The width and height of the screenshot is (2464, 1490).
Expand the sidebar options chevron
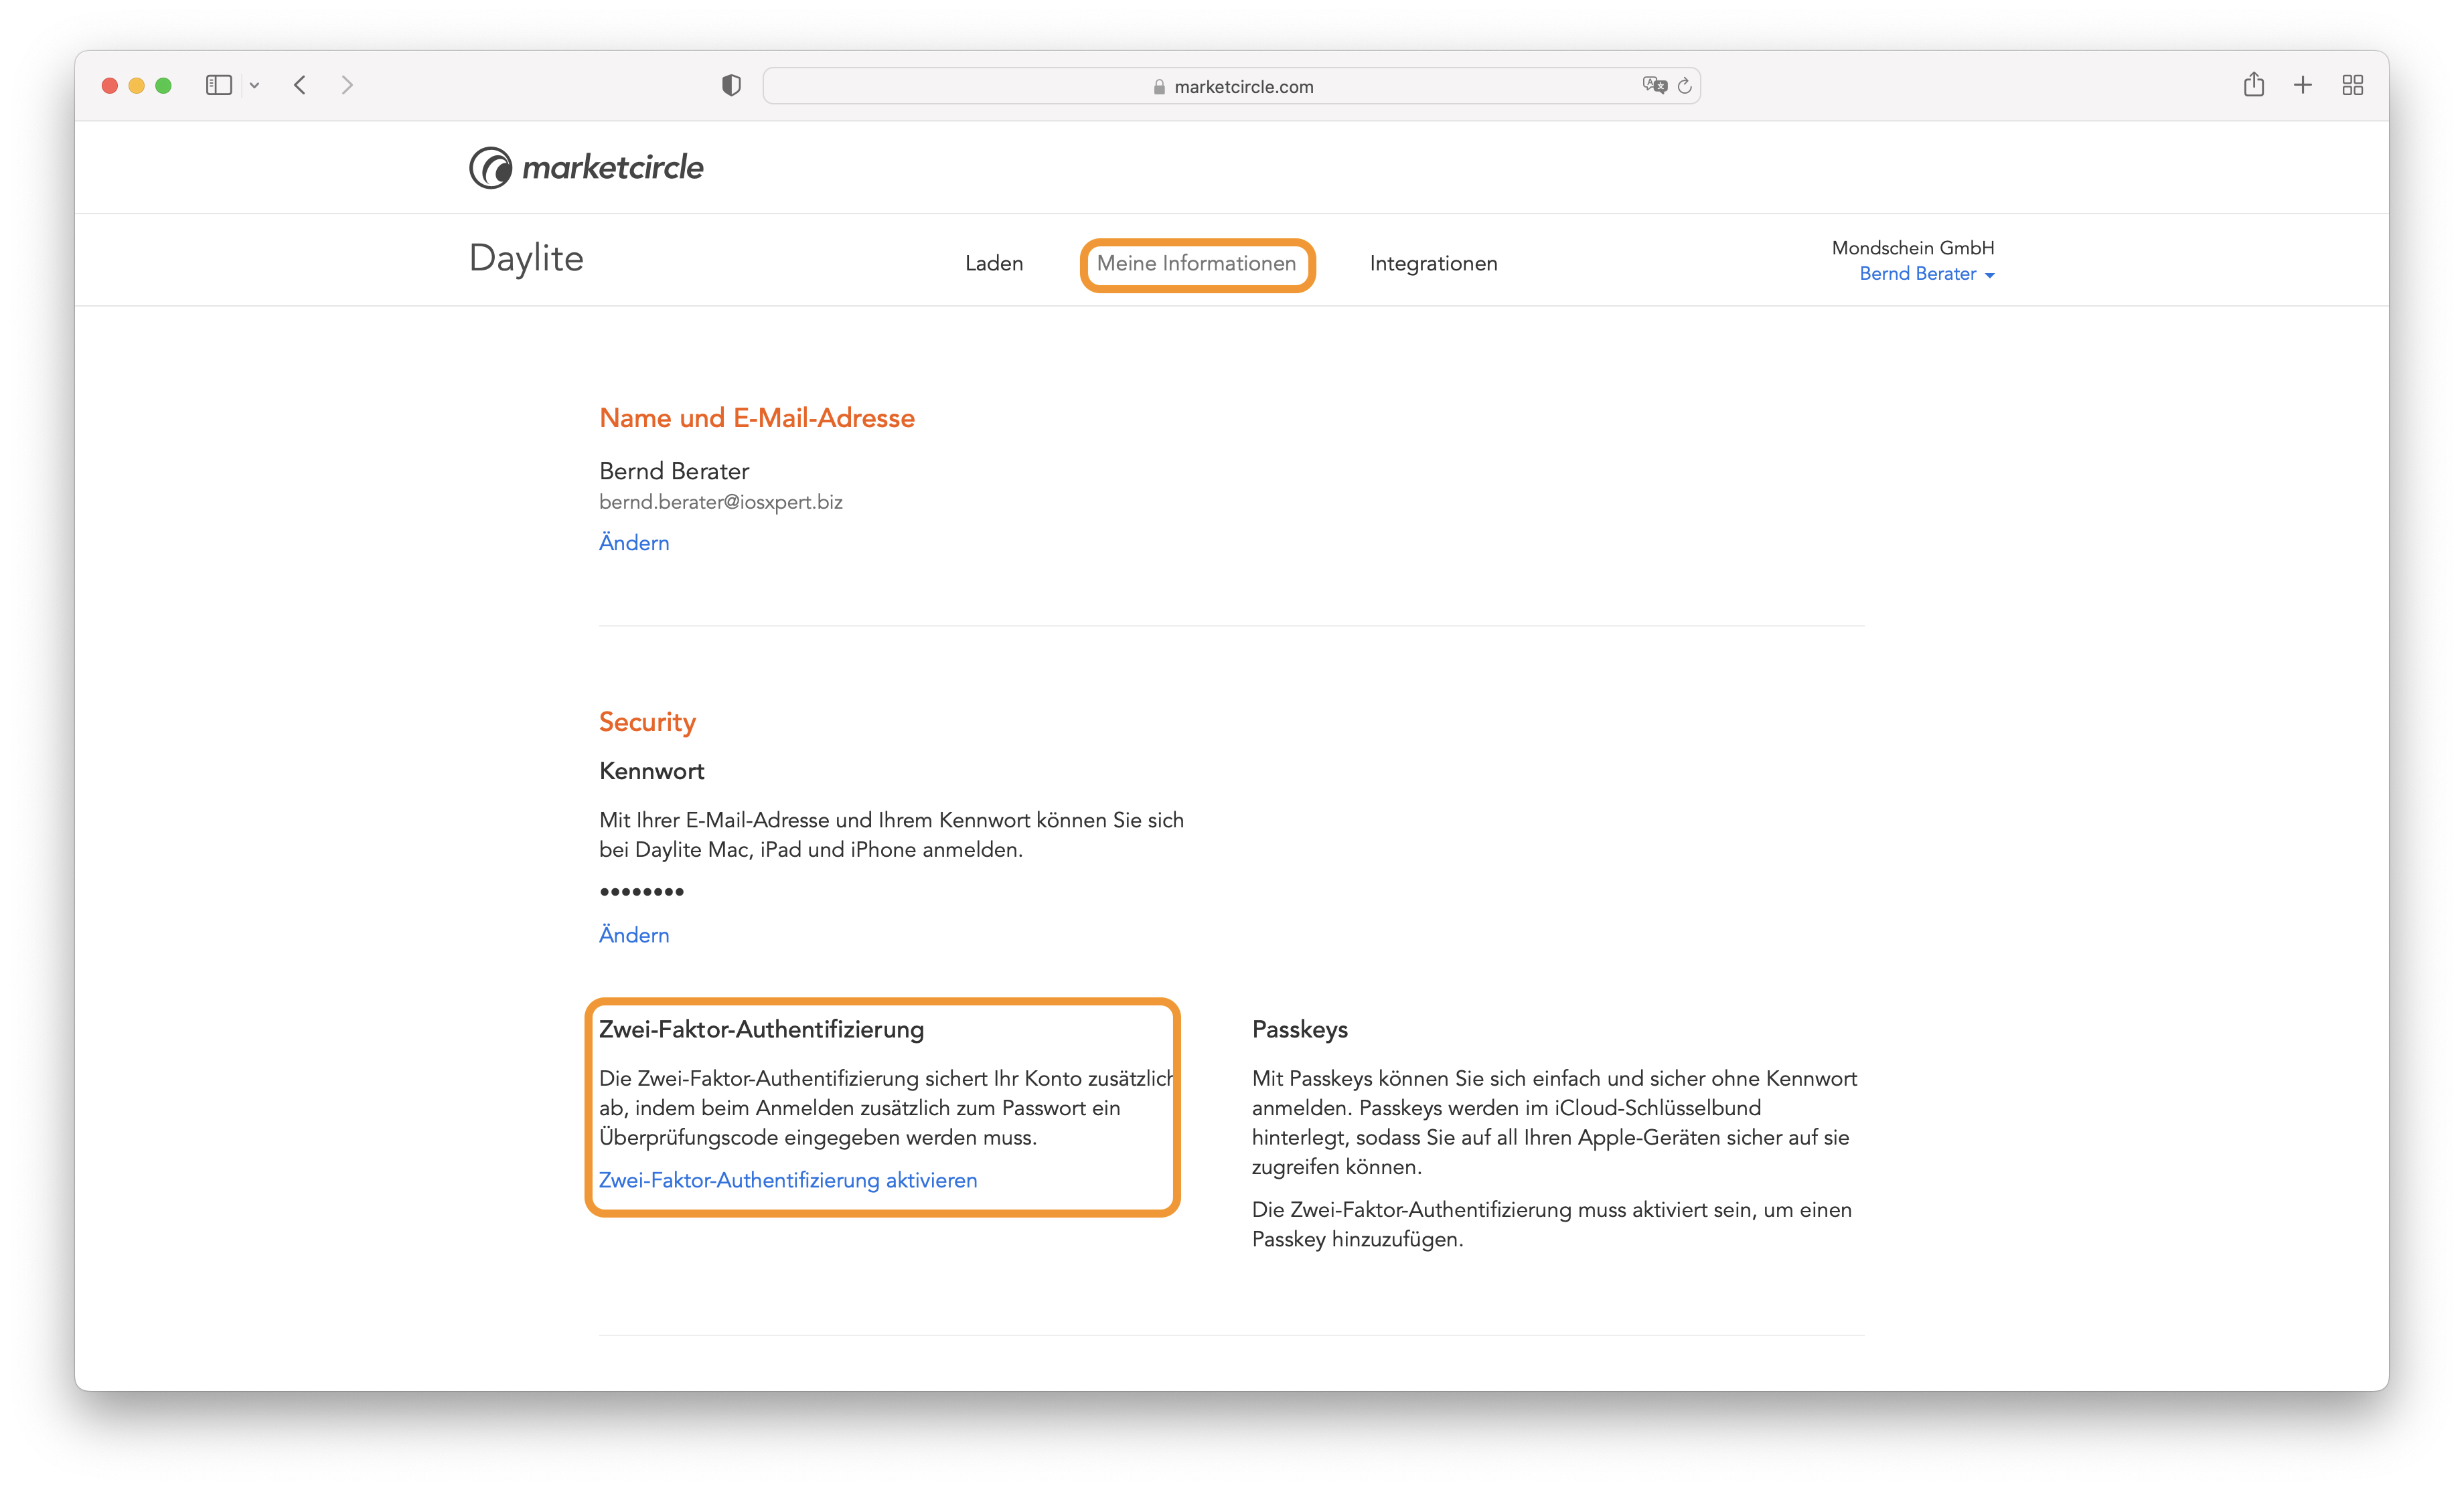254,86
